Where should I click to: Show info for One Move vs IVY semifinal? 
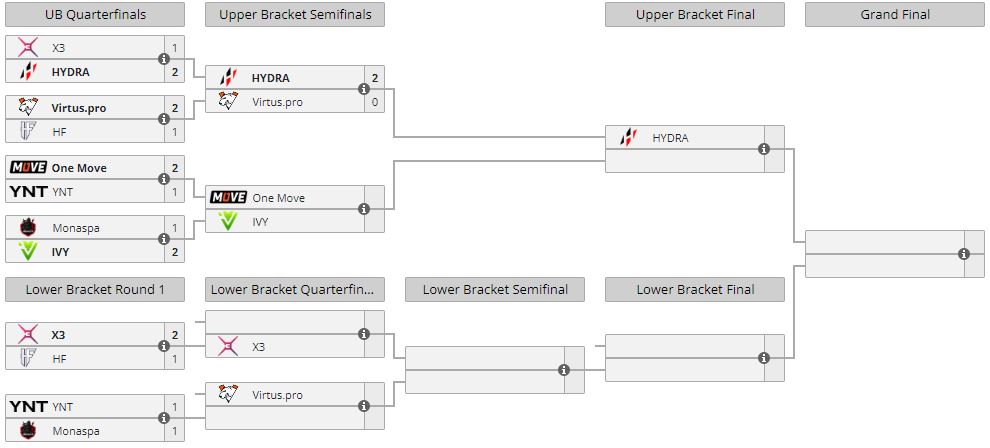(x=364, y=209)
